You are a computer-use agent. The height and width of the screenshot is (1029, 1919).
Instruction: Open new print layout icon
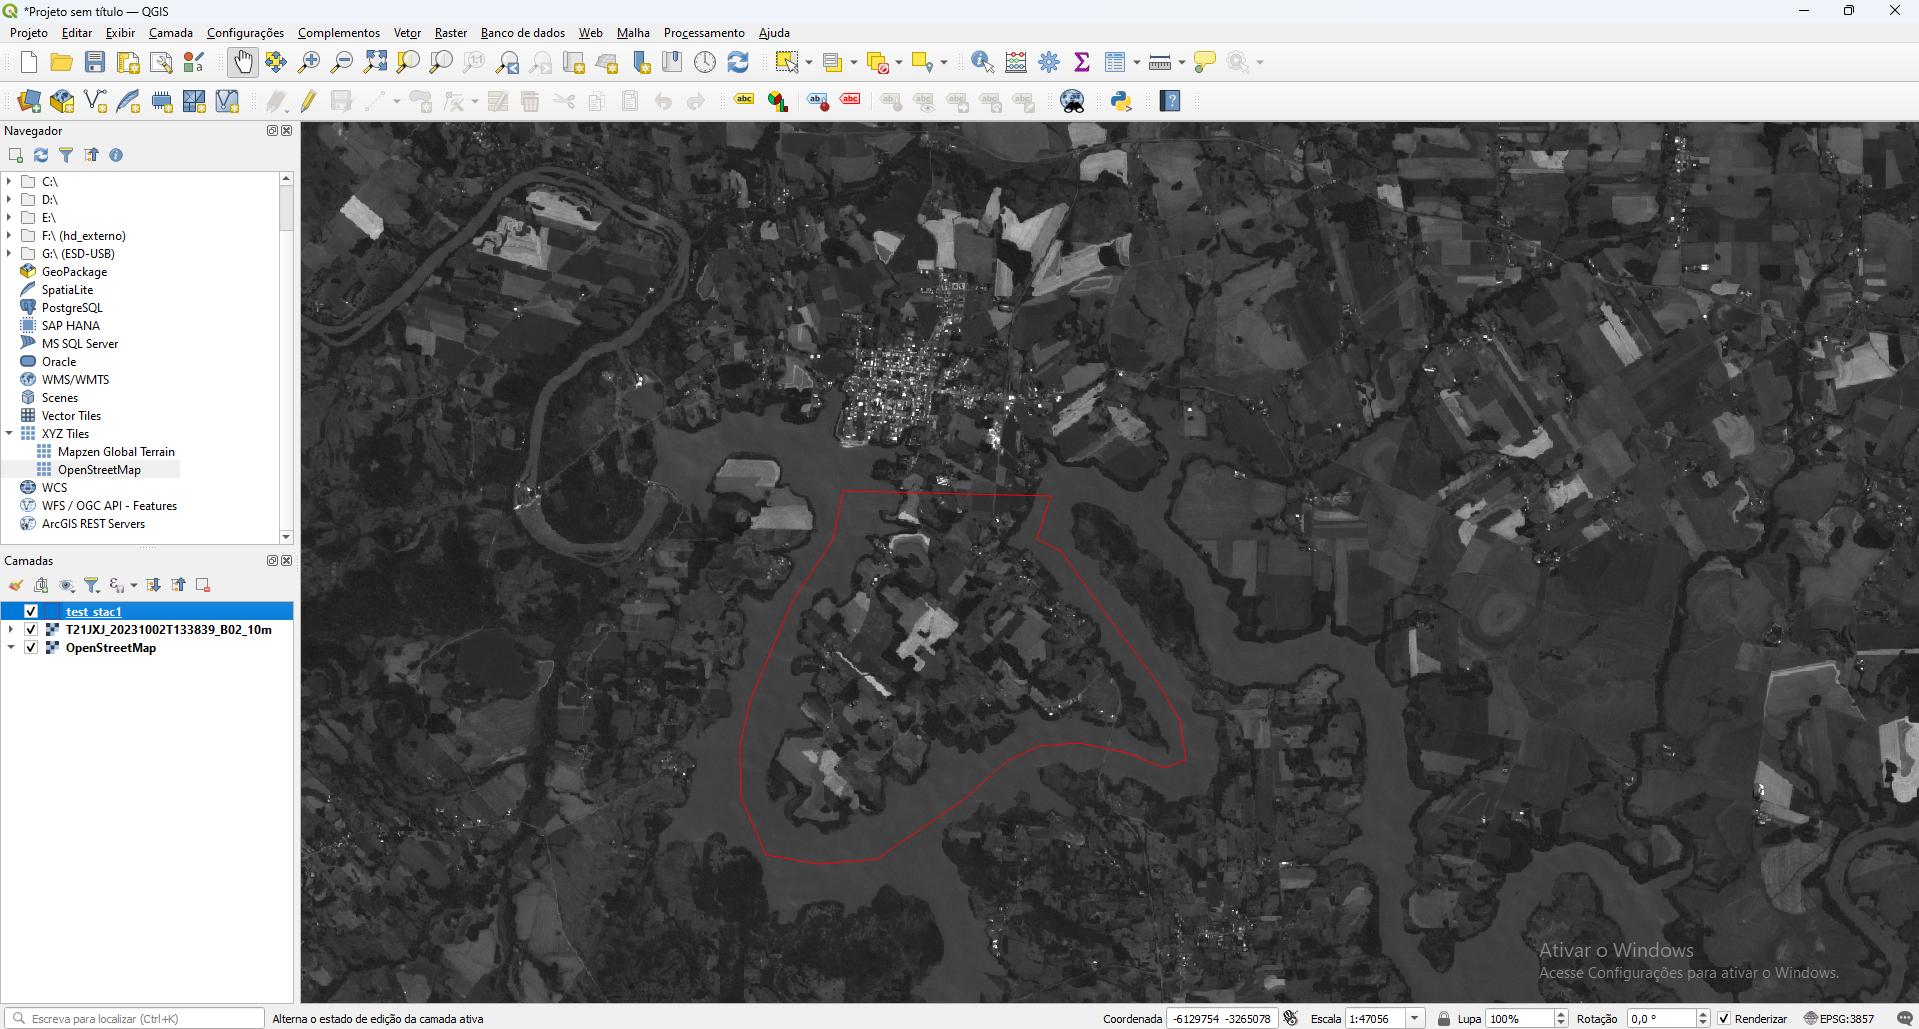[128, 62]
